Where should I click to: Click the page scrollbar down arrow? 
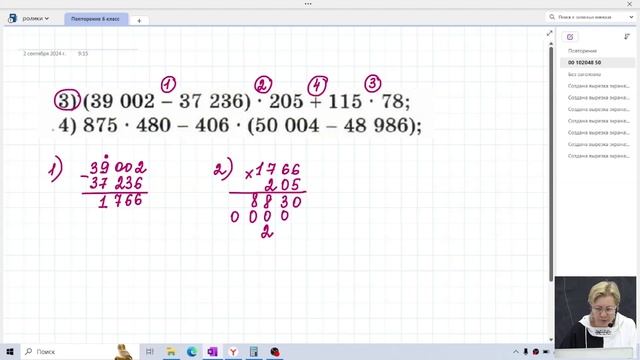coord(551,340)
